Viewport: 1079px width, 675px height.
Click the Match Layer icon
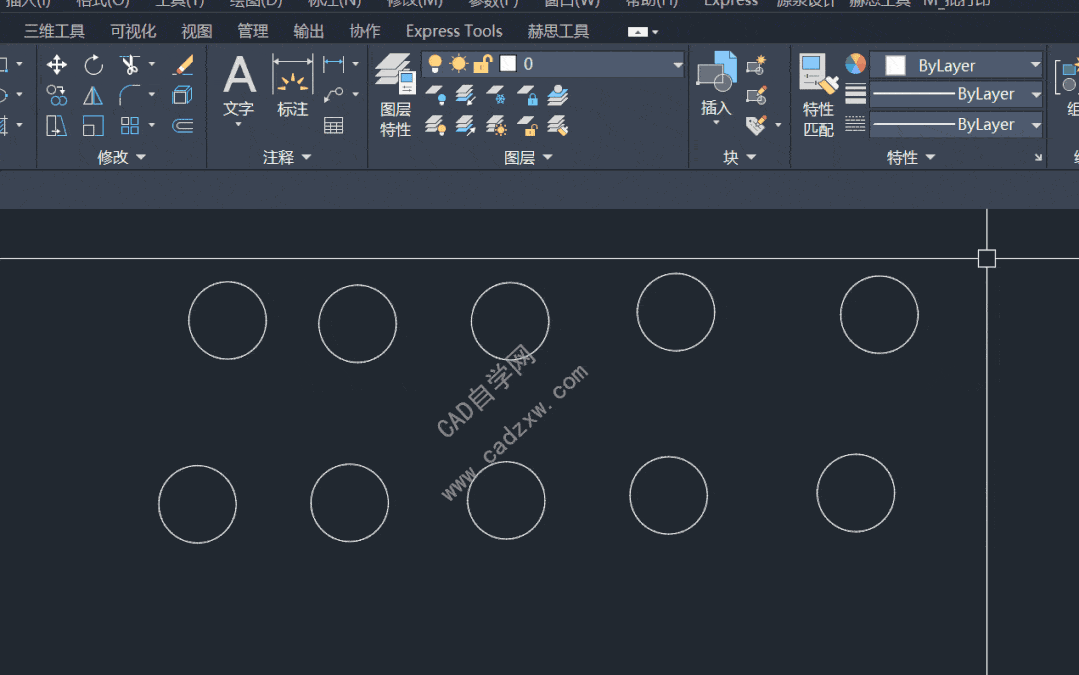[557, 126]
